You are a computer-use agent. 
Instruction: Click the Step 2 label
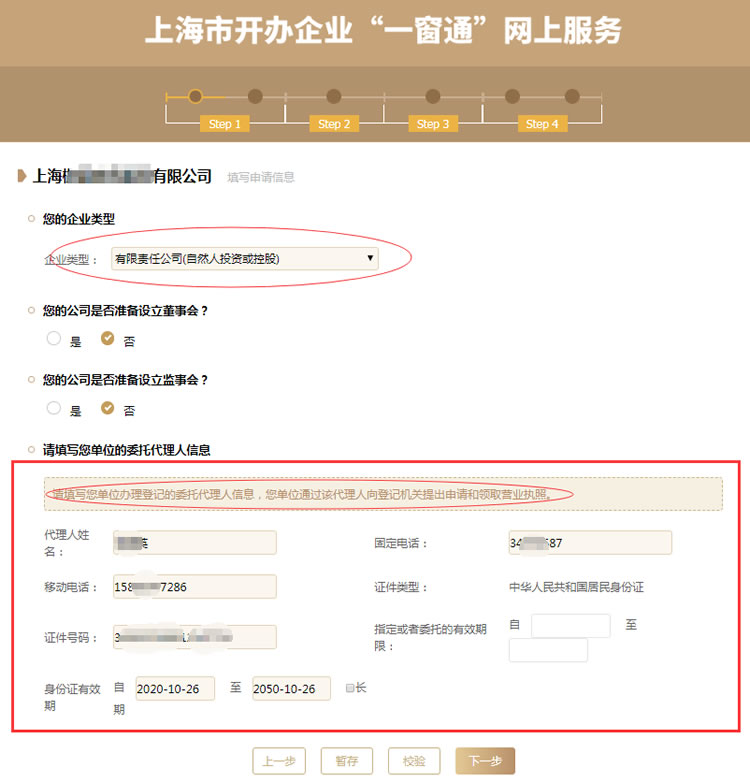tap(334, 124)
